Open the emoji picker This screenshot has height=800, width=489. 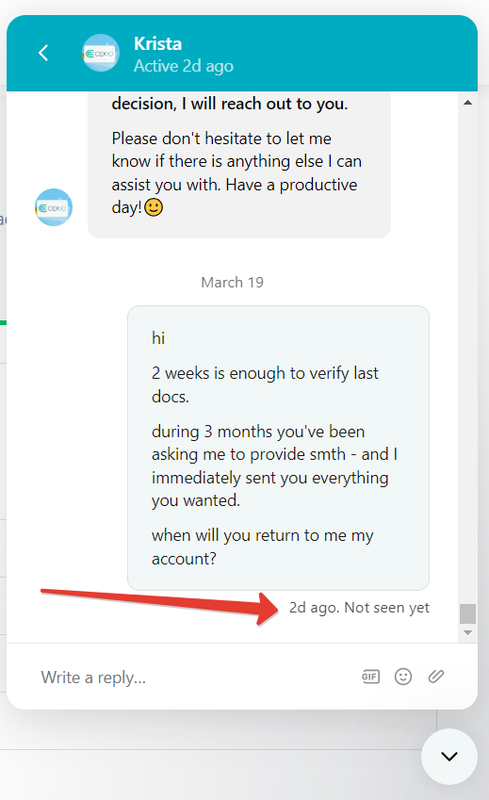click(403, 677)
